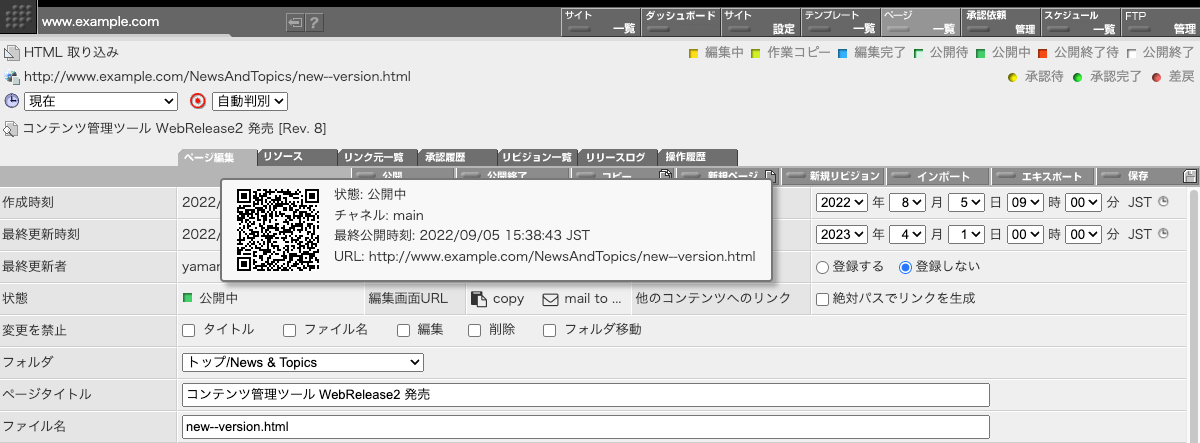Open the minute 00 dropdown on 2022 row
This screenshot has height=443, width=1200.
click(x=1084, y=202)
